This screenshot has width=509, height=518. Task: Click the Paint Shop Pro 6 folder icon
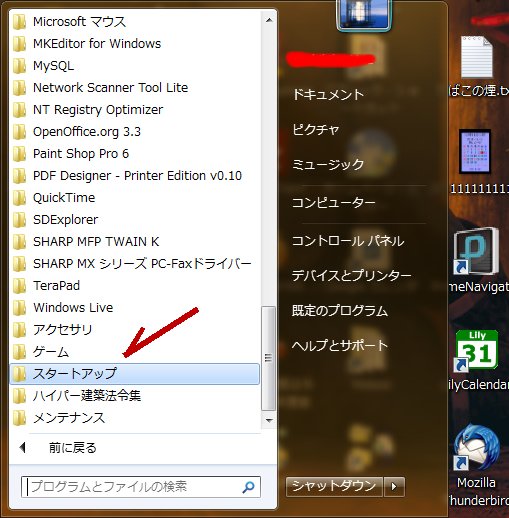point(19,154)
